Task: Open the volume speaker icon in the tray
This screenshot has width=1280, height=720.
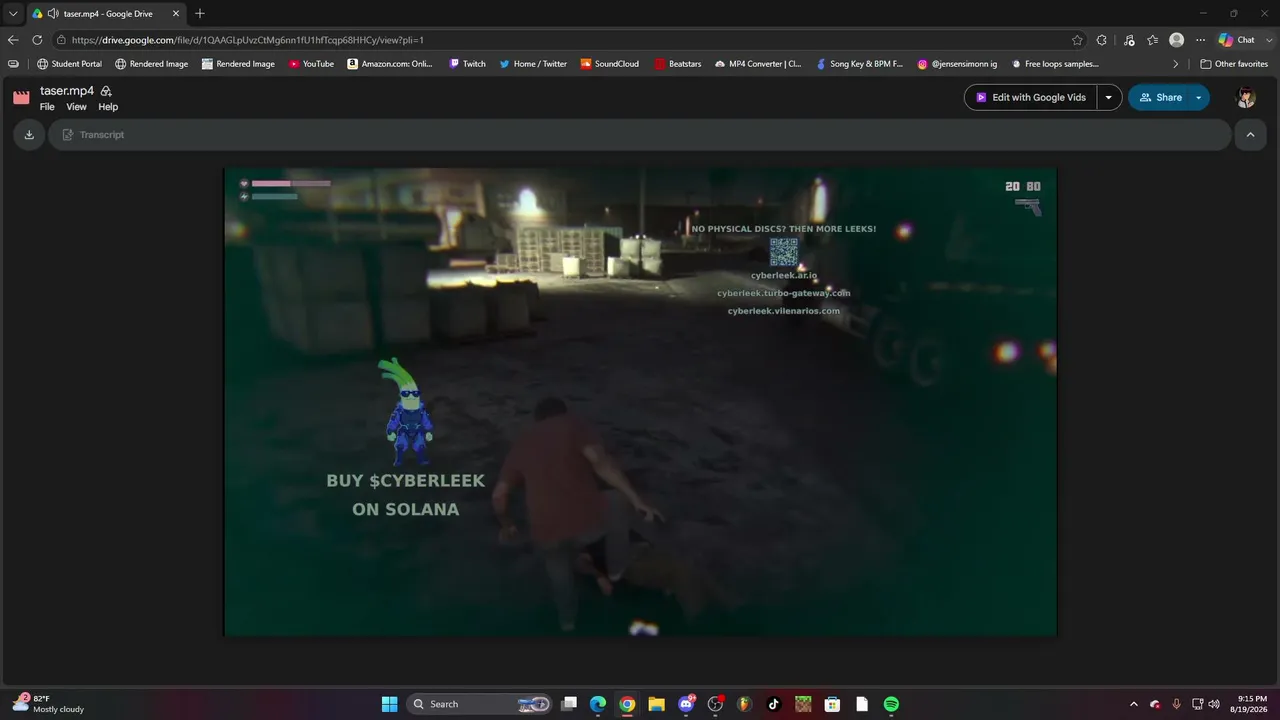Action: (1214, 704)
